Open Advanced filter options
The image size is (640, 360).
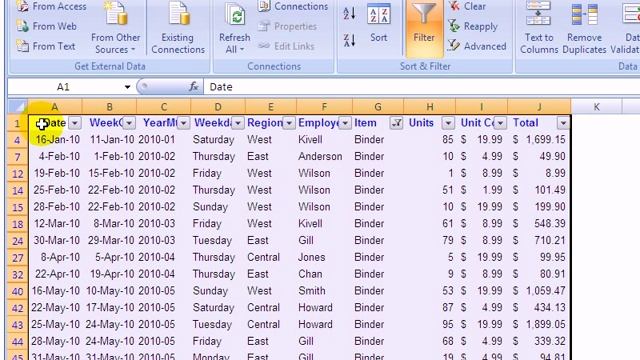[x=477, y=46]
